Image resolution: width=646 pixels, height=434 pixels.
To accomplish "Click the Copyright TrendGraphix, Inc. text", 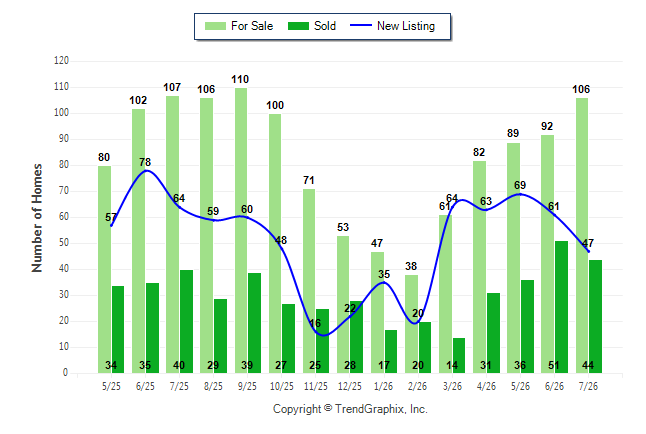I will pos(350,409).
